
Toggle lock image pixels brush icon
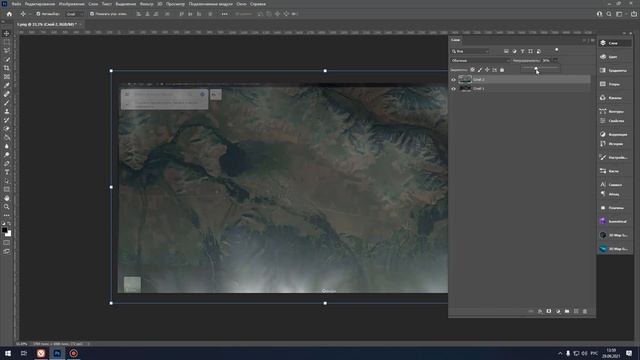click(480, 70)
